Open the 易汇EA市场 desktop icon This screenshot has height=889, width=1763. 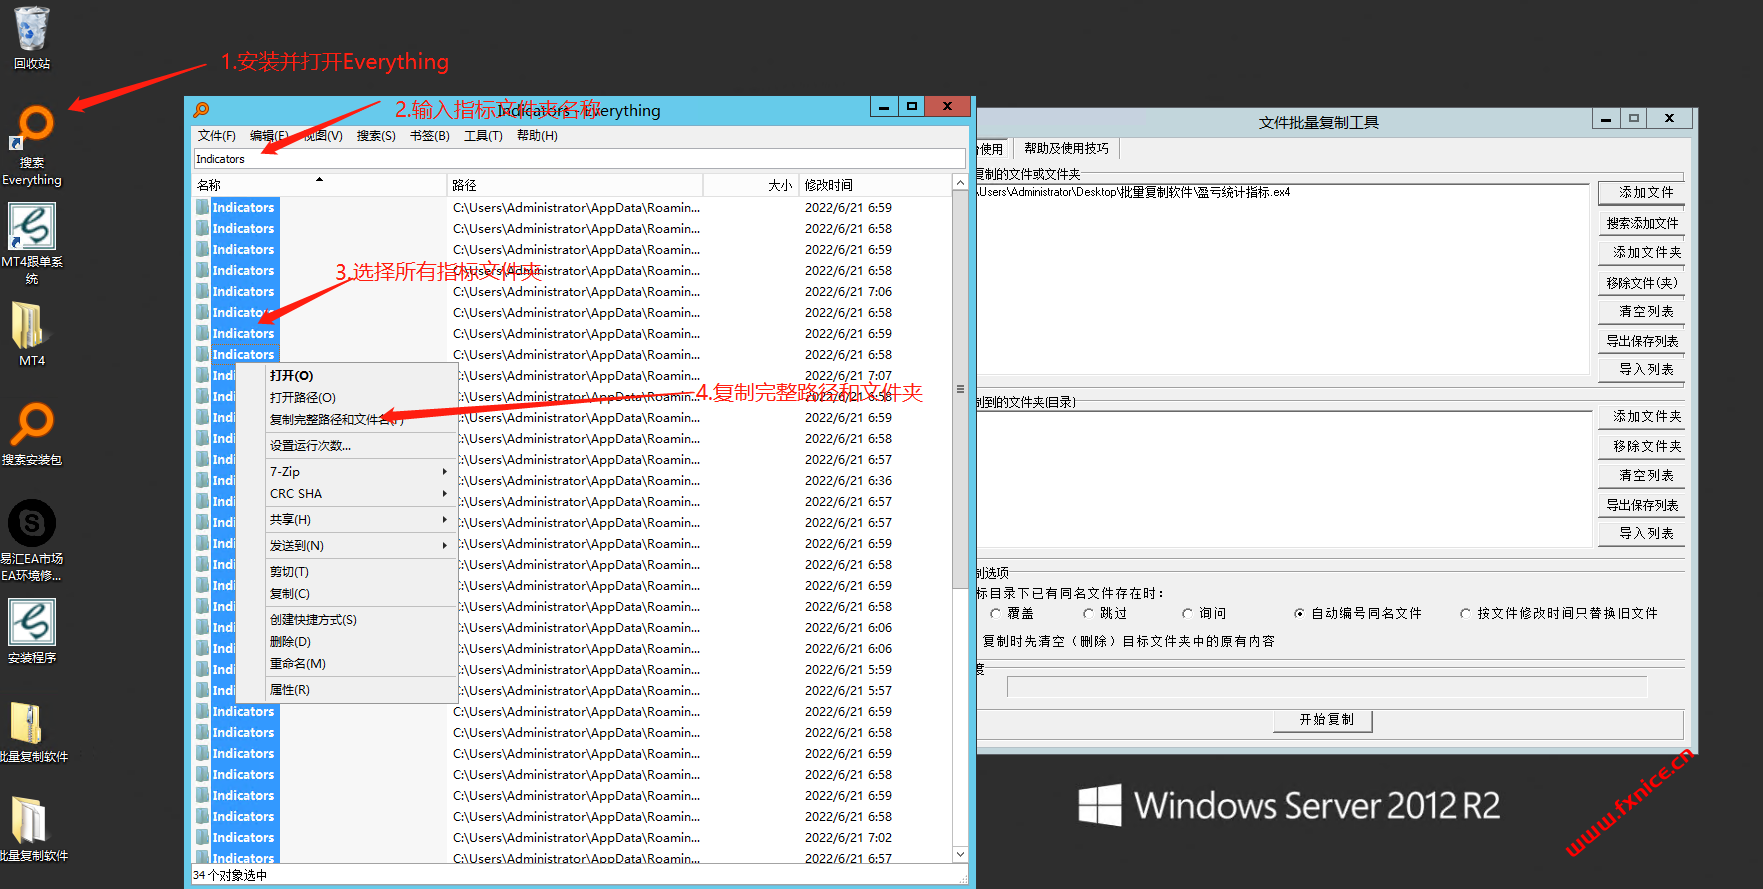point(32,540)
